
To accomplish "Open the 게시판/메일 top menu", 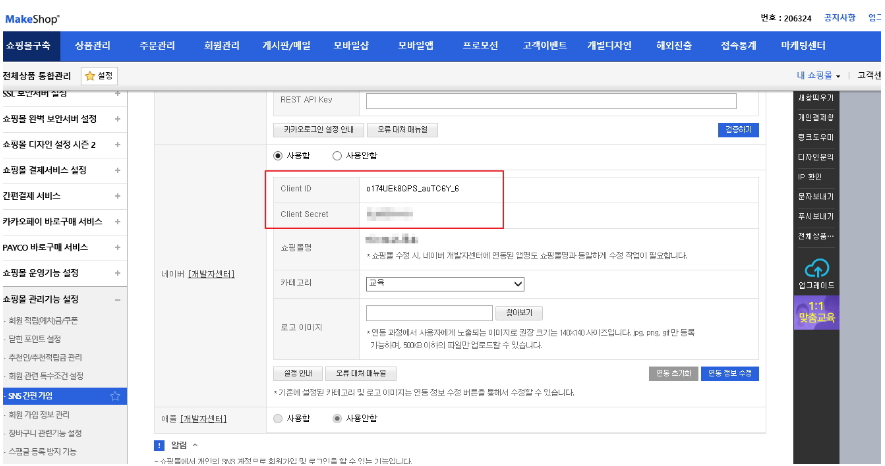I will click(x=286, y=46).
